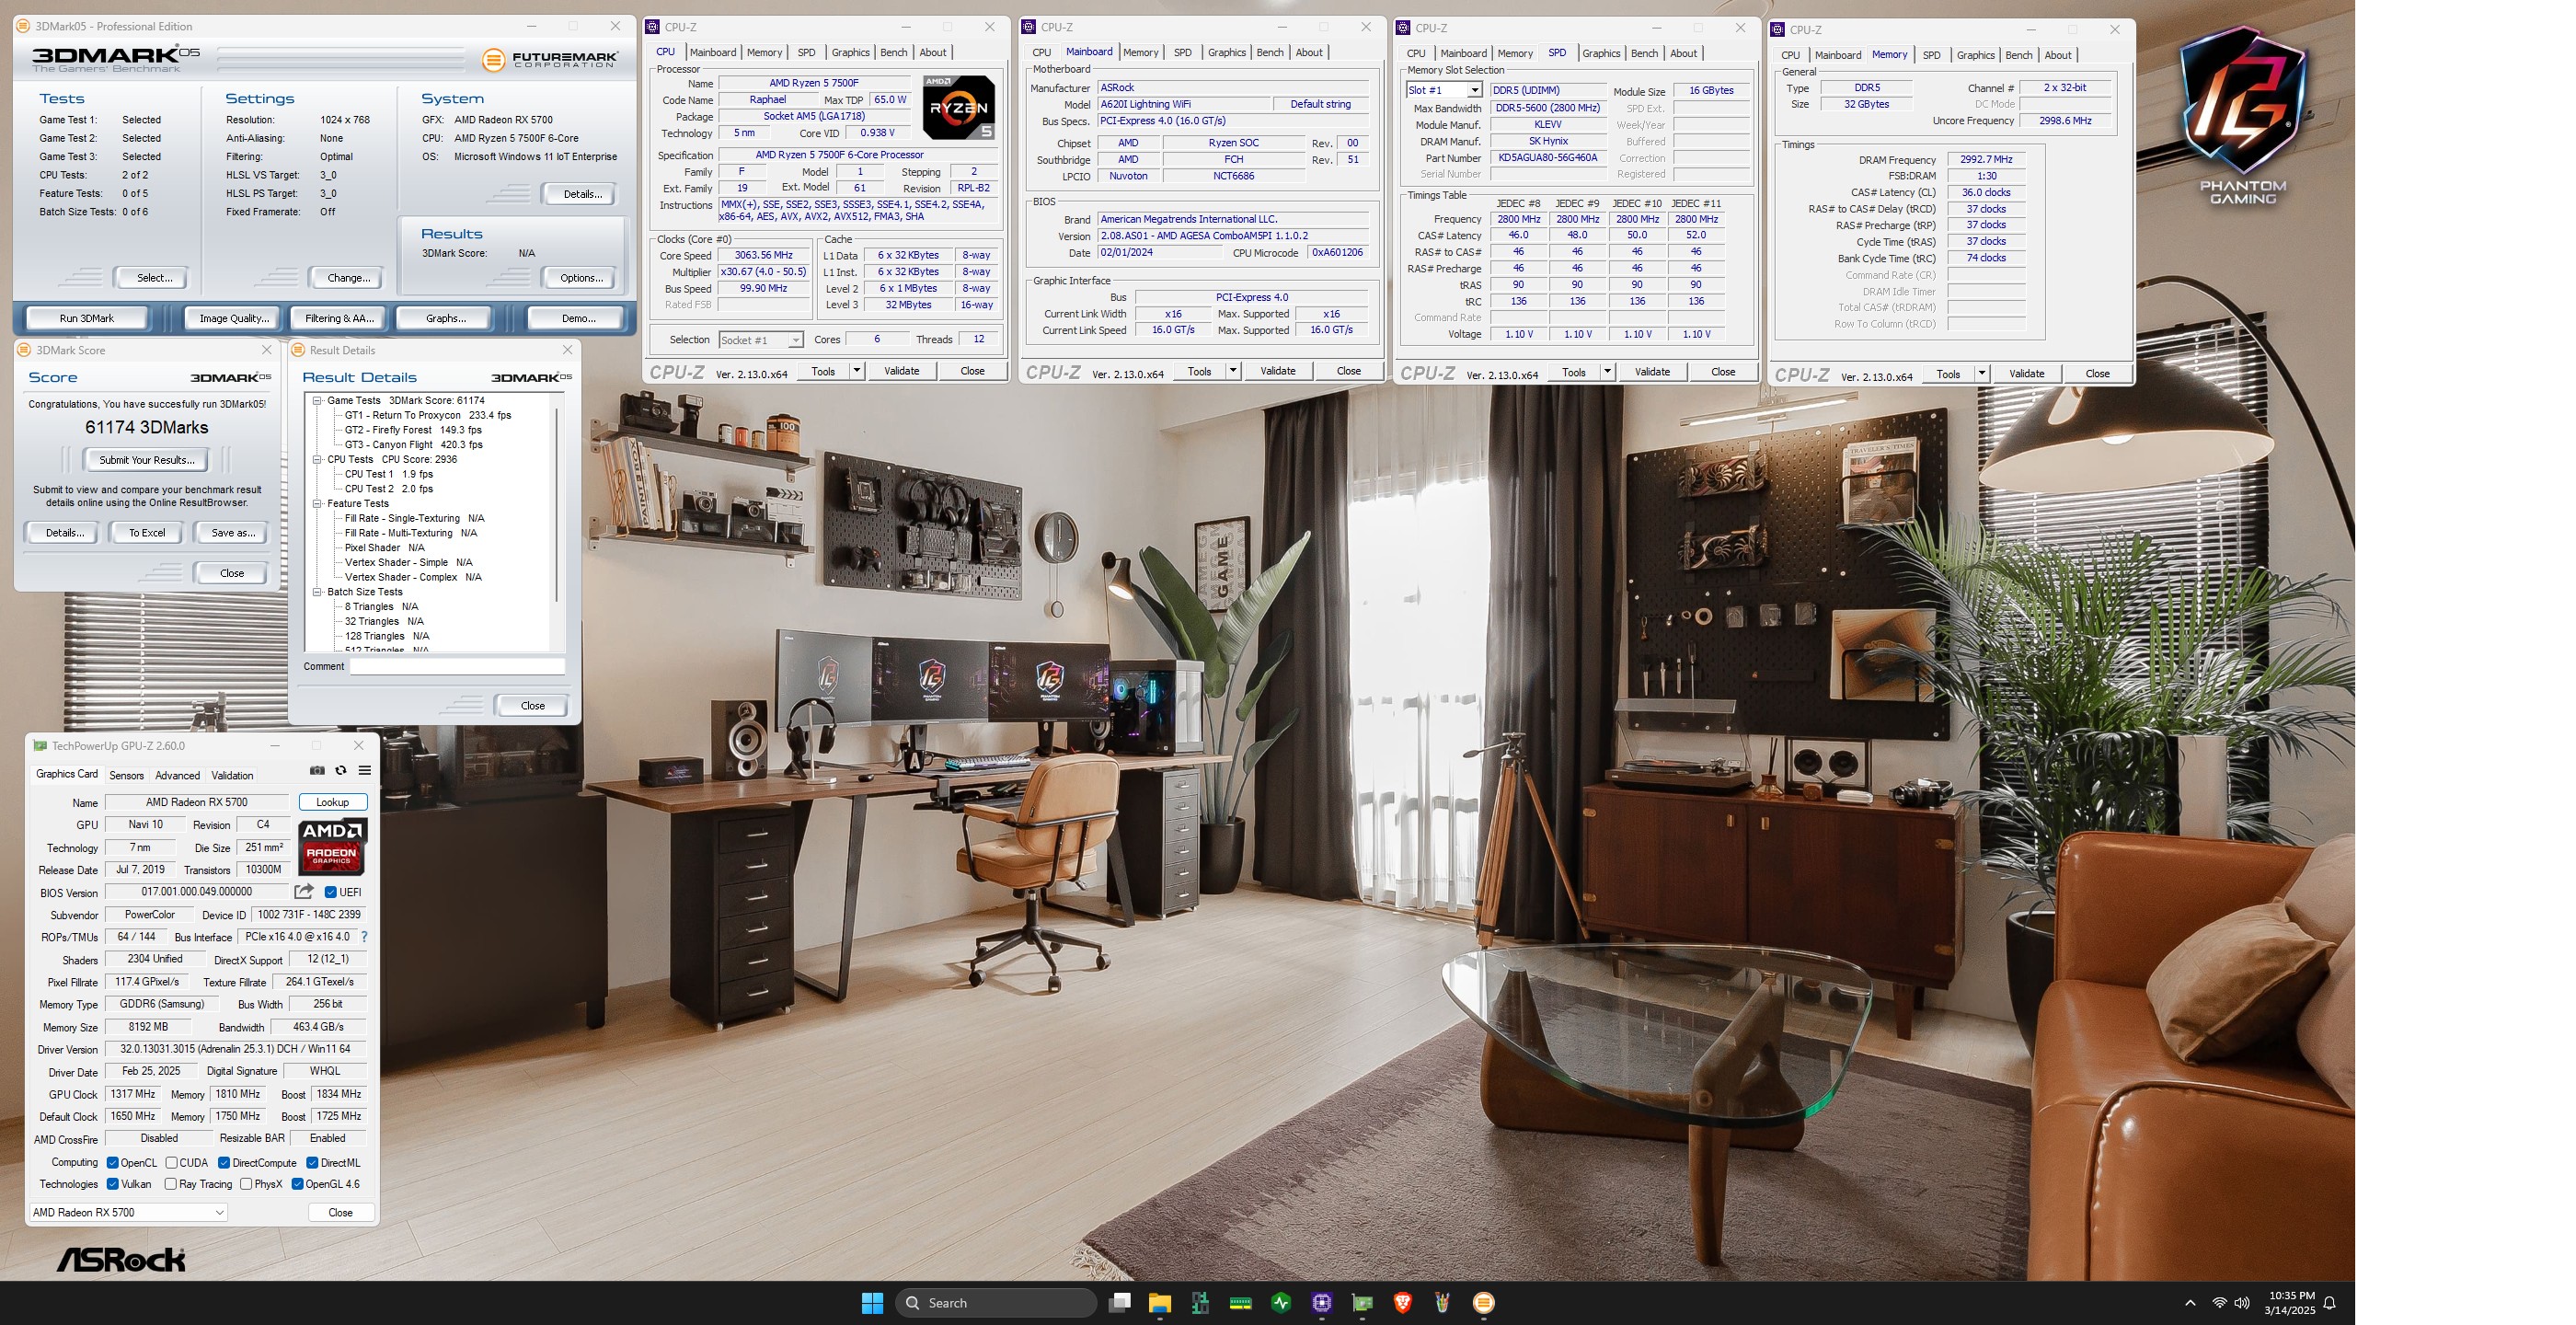Open the volume control in the system tray
Viewport: 2576px width, 1325px height.
point(2242,1302)
